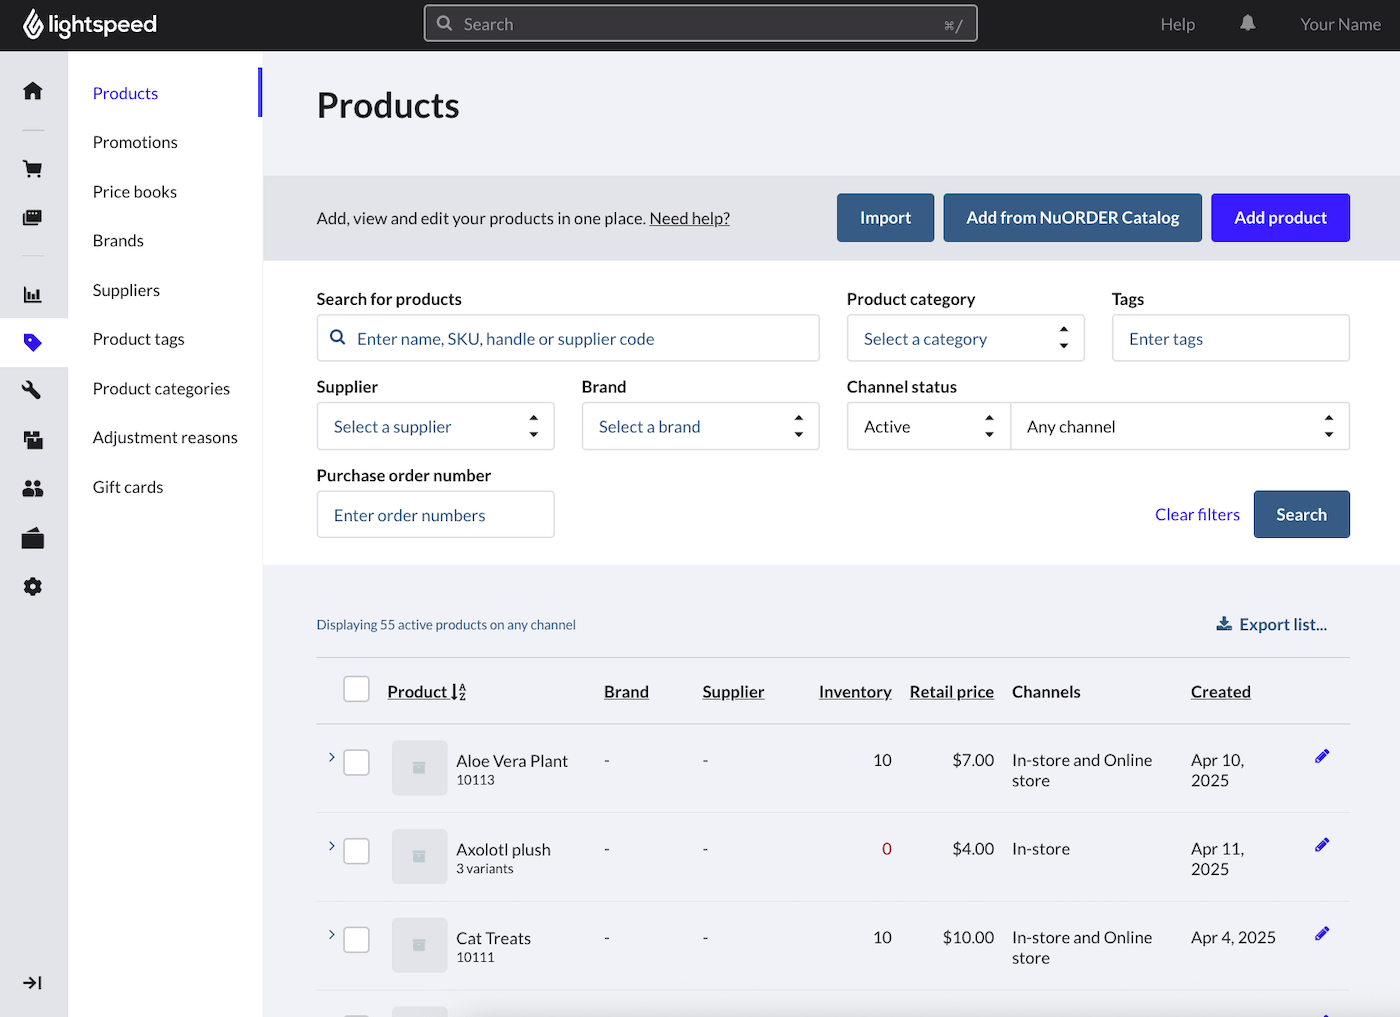1400x1017 pixels.
Task: Open the Select a supplier dropdown
Action: point(435,427)
